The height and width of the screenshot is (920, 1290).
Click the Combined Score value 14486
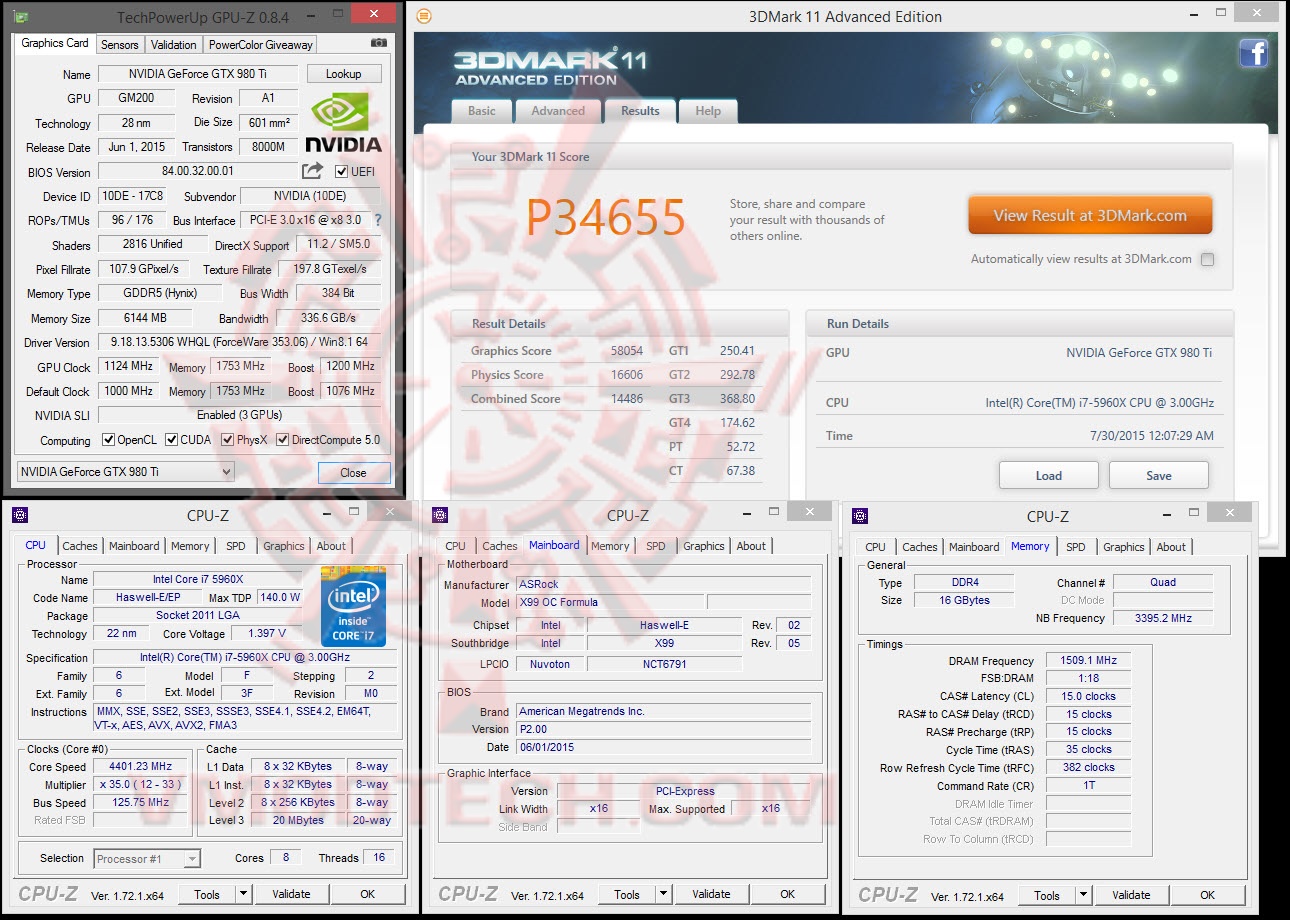pos(627,399)
